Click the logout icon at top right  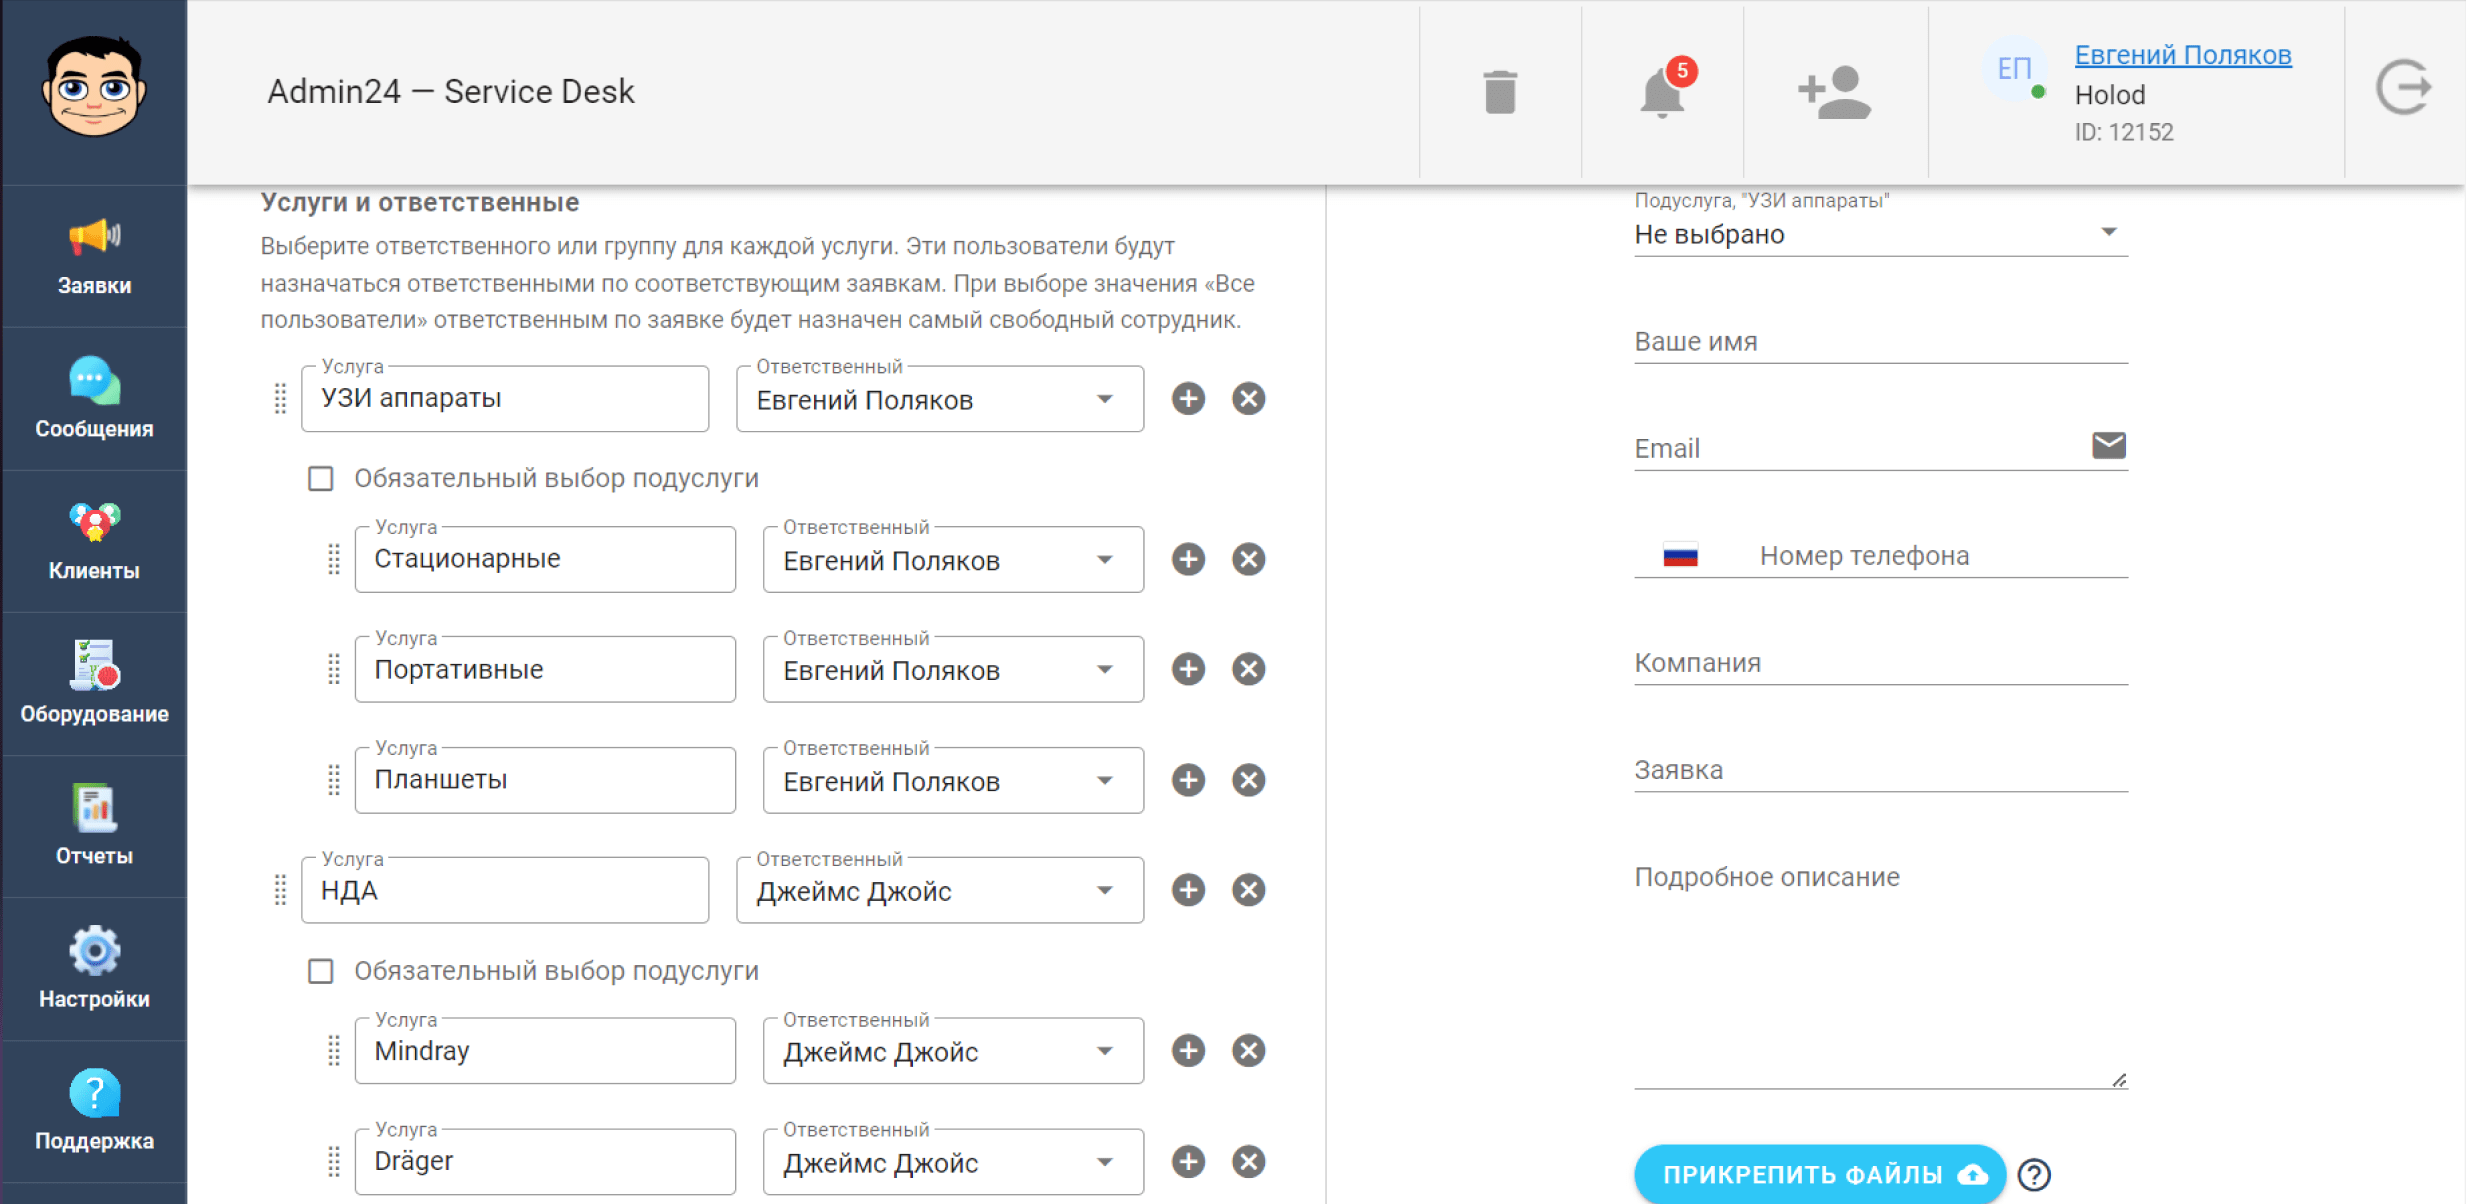[x=2404, y=88]
